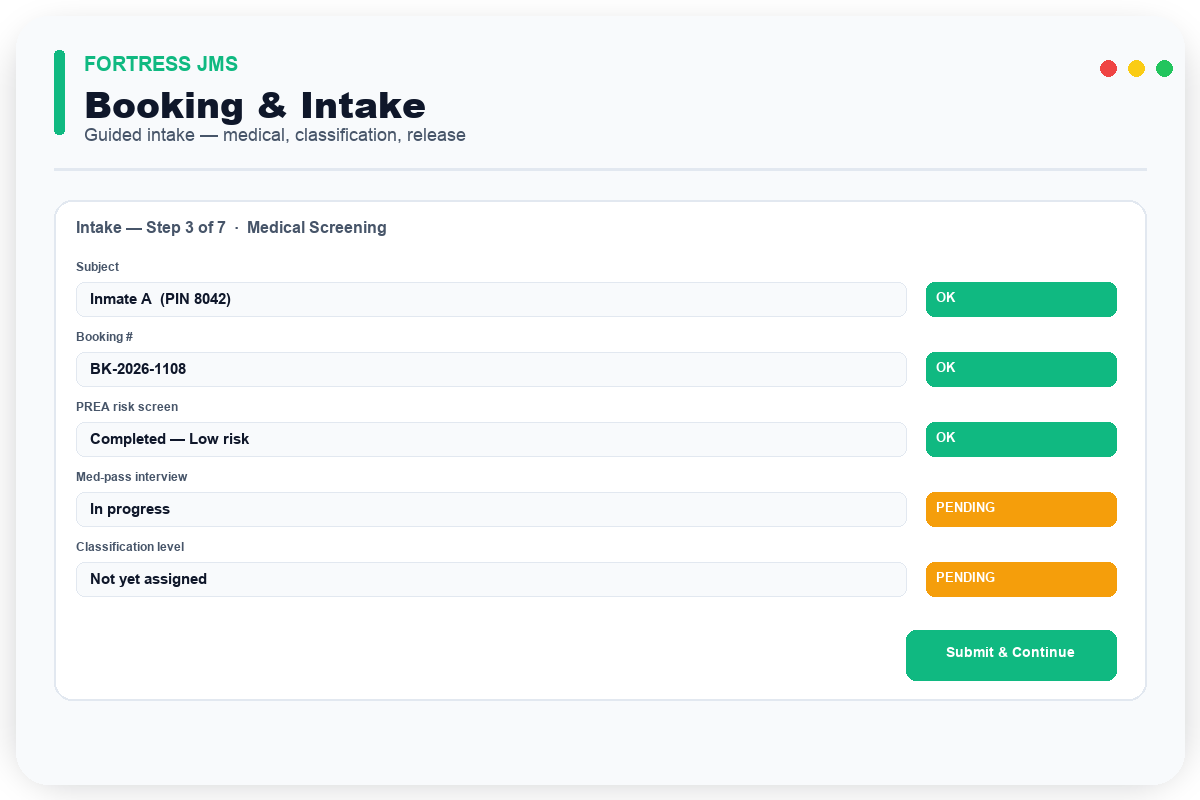Click the Subject field label
1200x800 pixels.
[x=97, y=267]
